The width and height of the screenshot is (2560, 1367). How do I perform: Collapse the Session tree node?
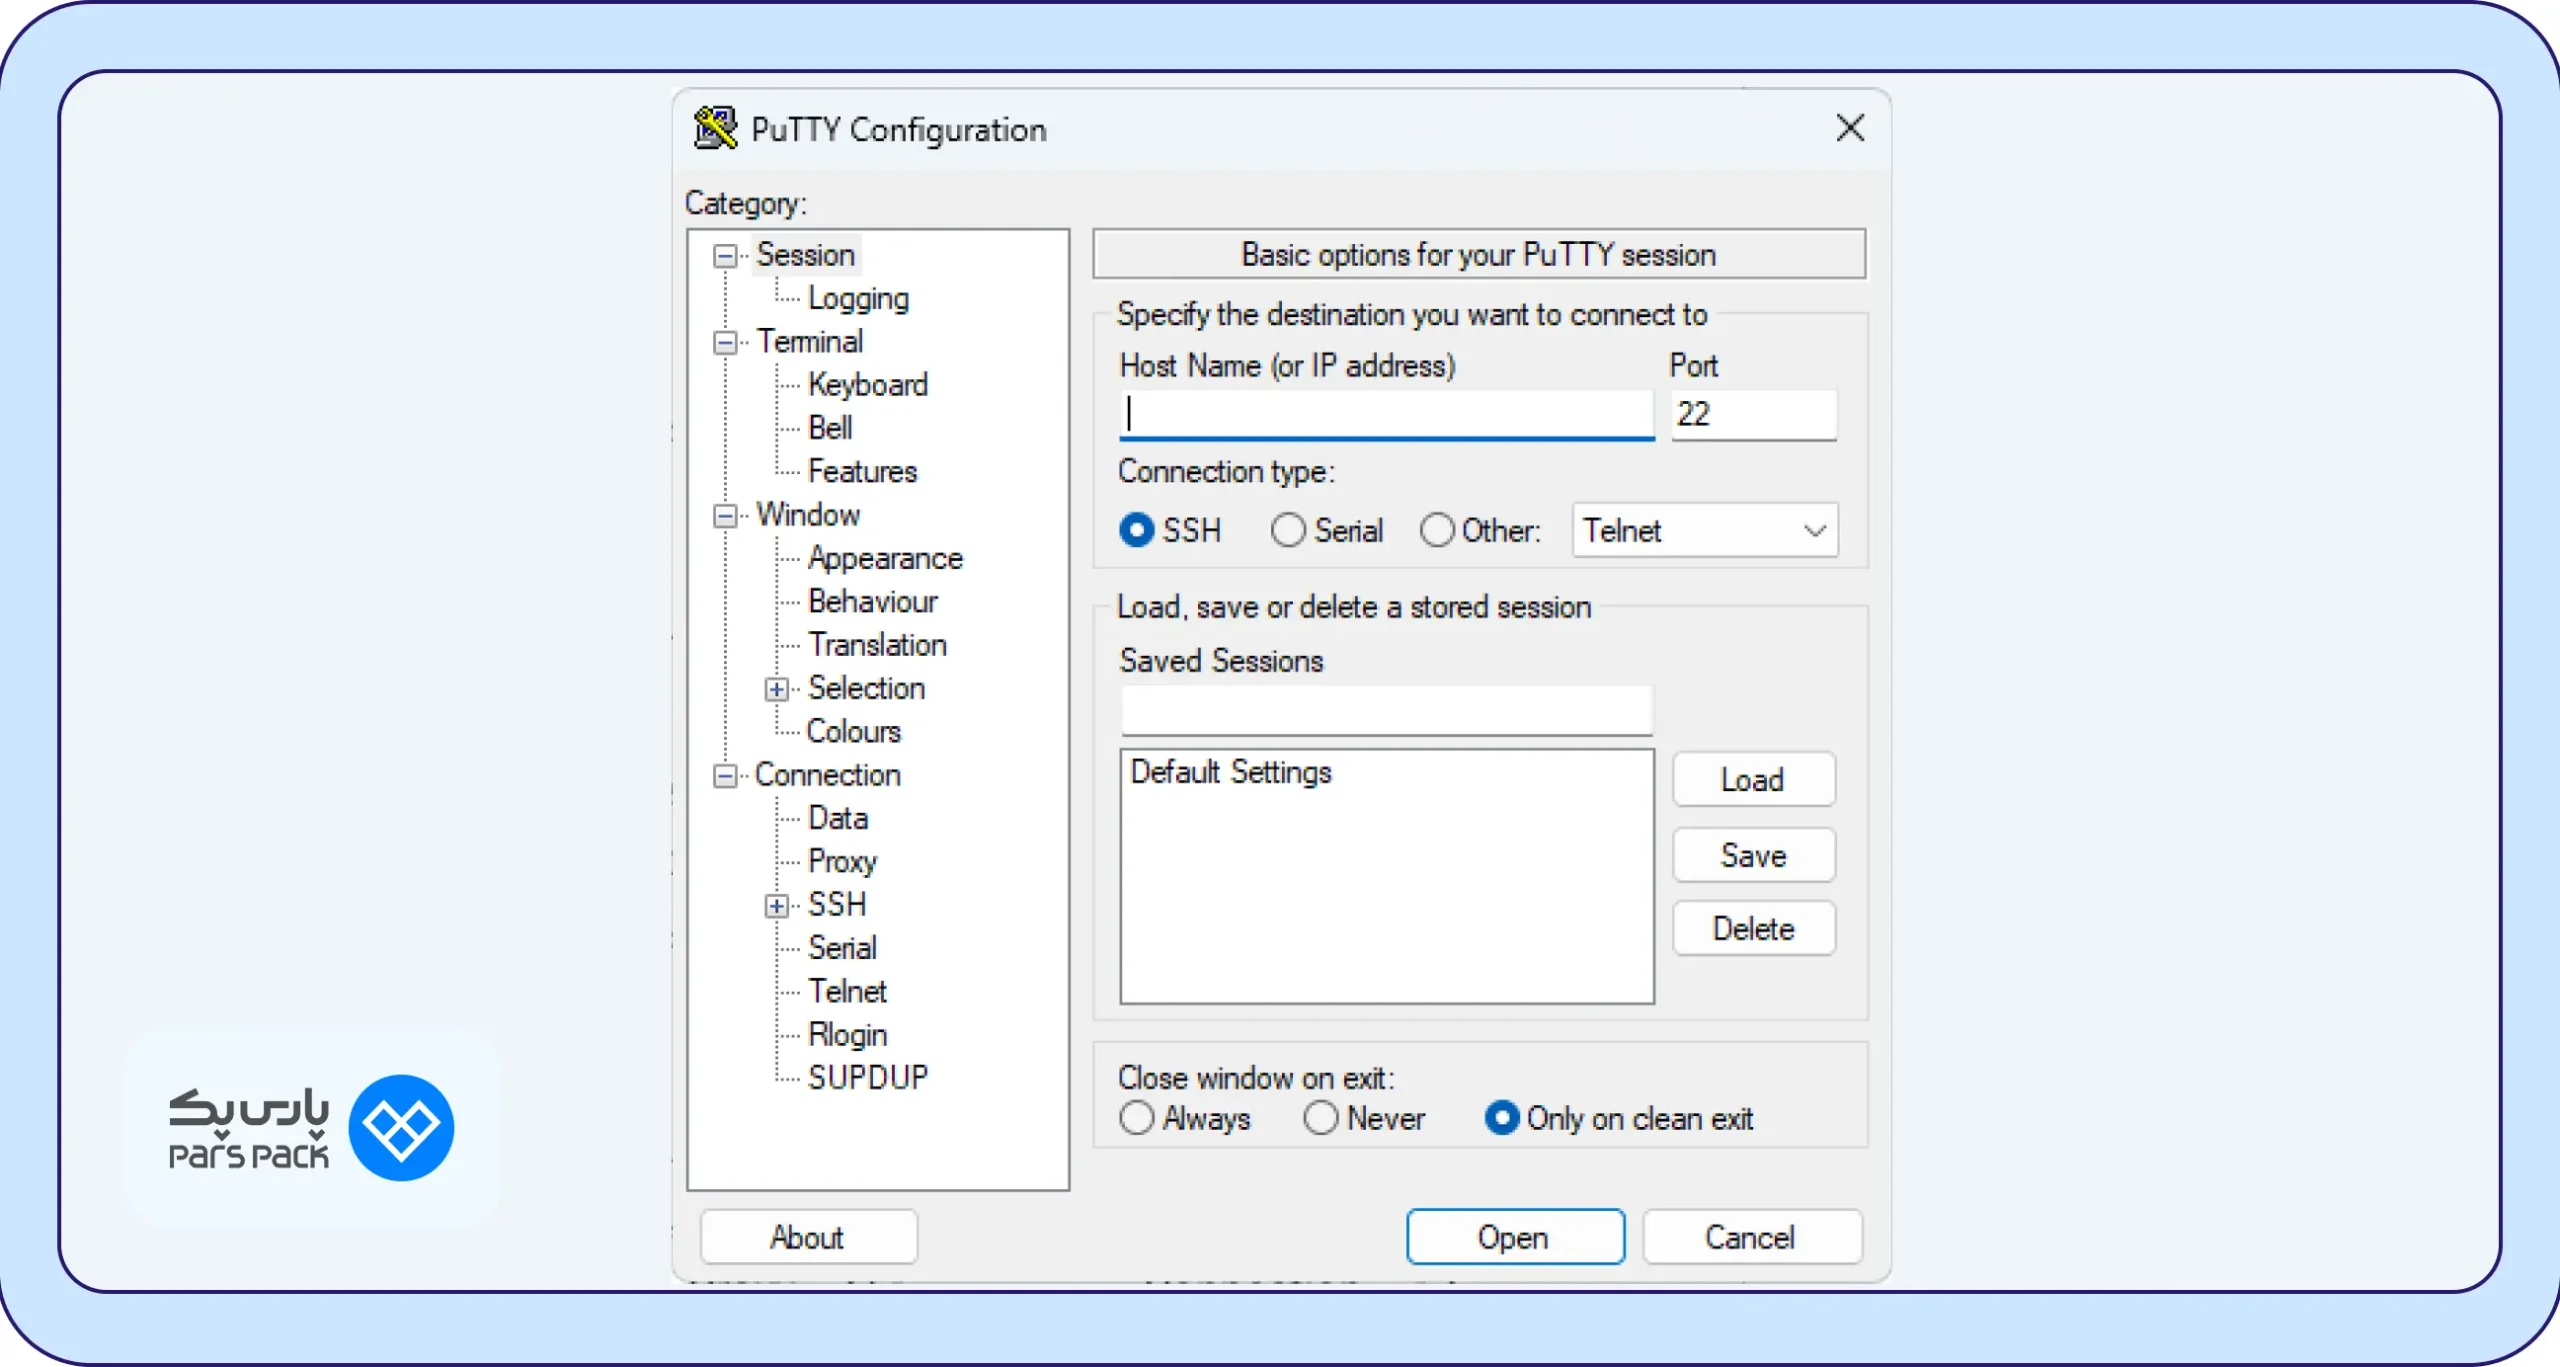pos(725,256)
